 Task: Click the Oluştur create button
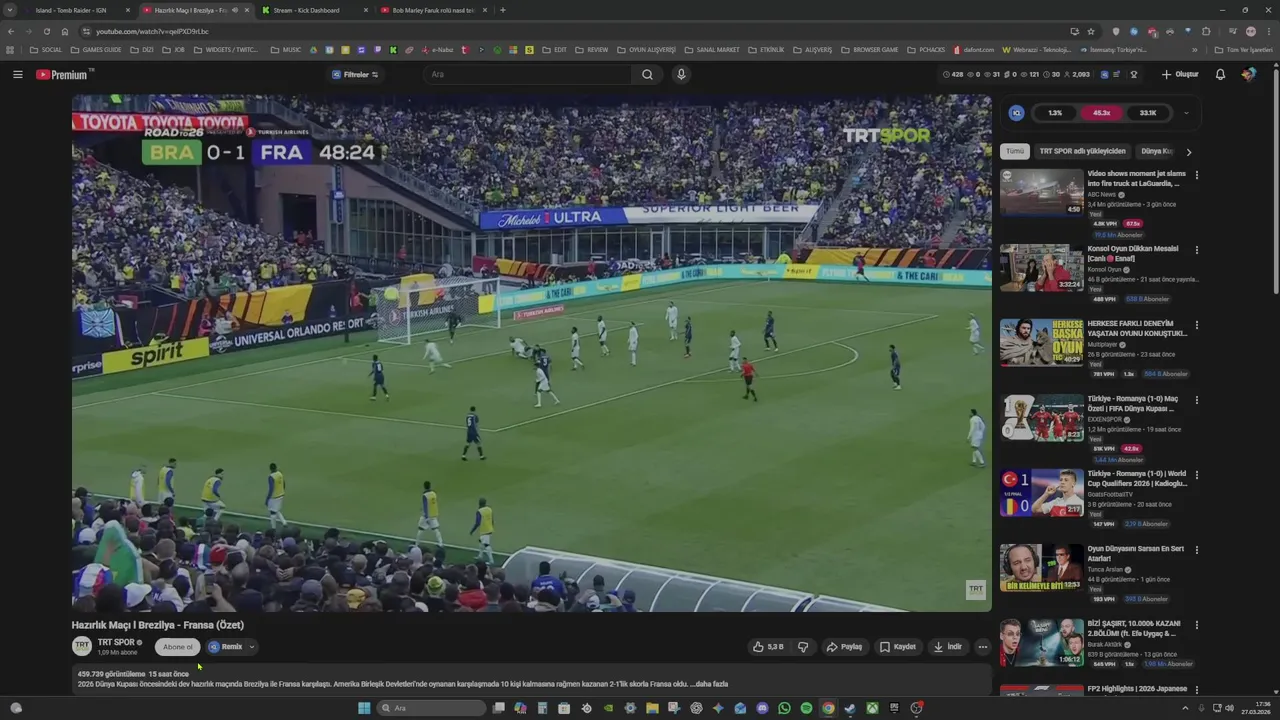[1180, 74]
